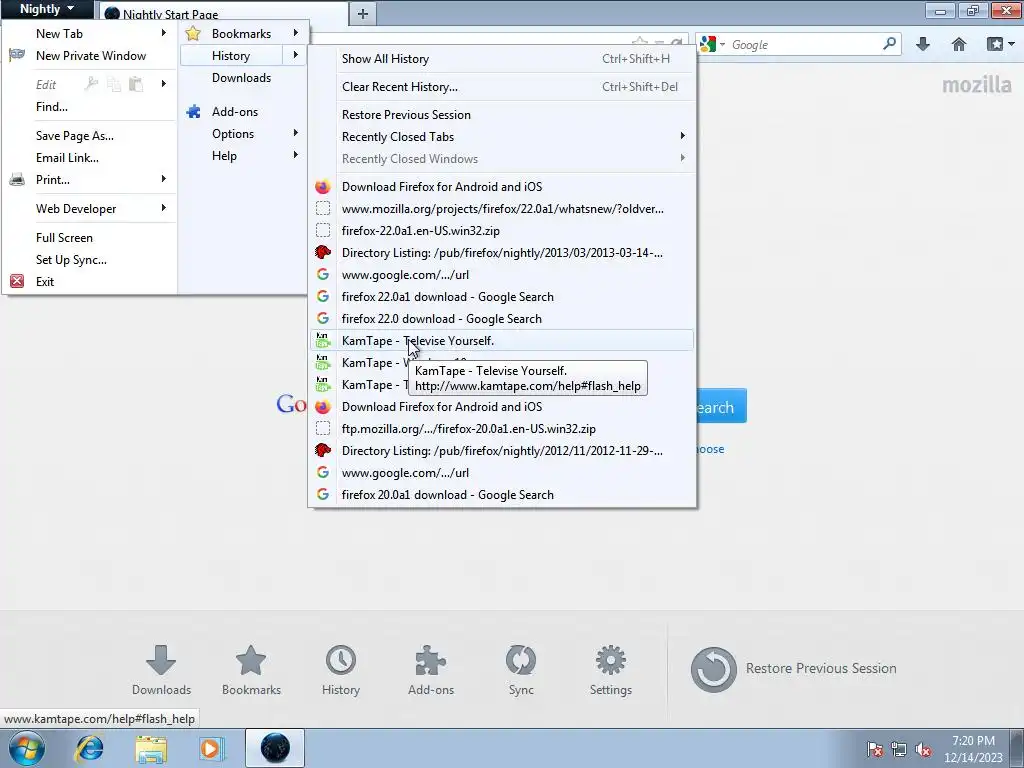
Task: Open the Nightly menu button dropdown
Action: (46, 9)
